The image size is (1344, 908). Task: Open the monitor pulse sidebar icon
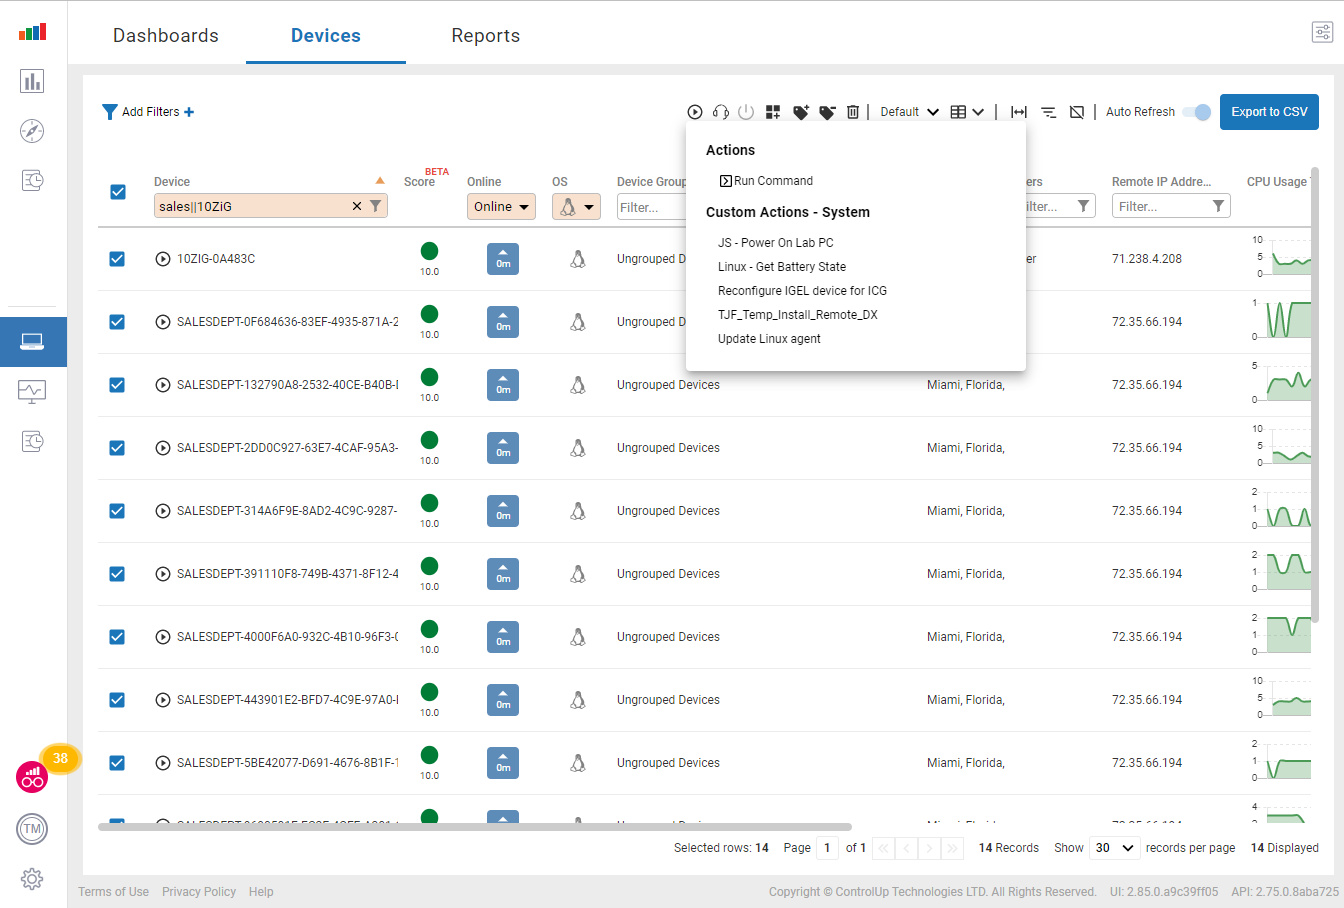pos(32,391)
